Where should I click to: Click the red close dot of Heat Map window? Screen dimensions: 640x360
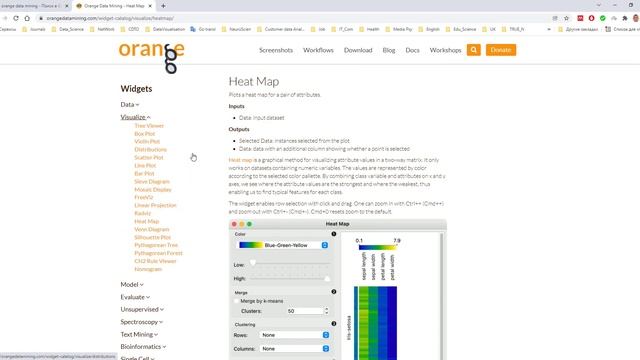click(234, 224)
